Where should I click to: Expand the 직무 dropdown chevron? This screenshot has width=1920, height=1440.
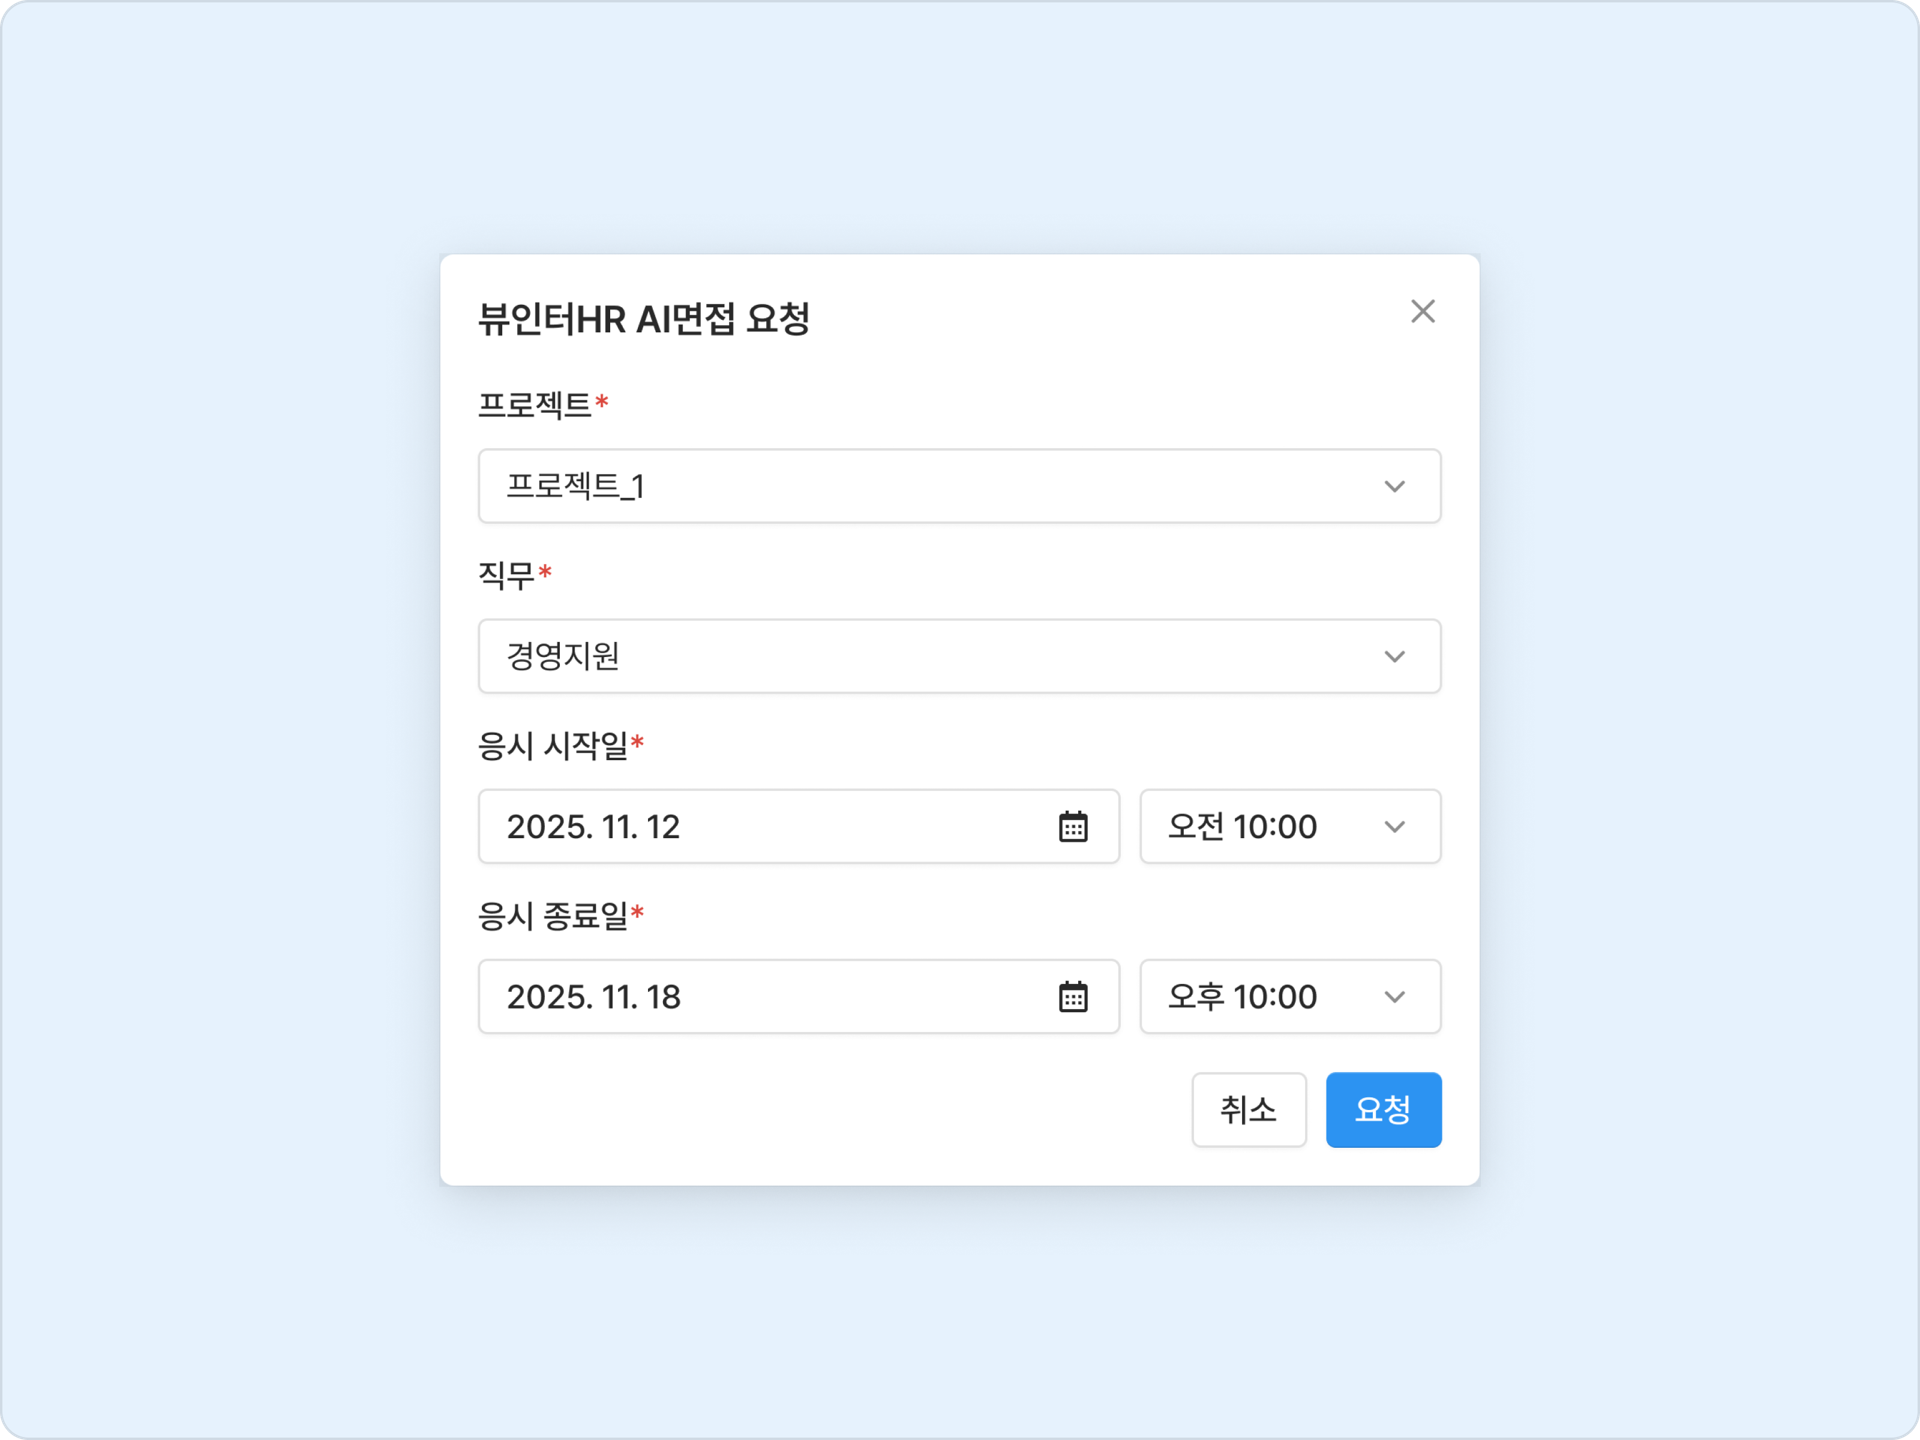coord(1394,657)
